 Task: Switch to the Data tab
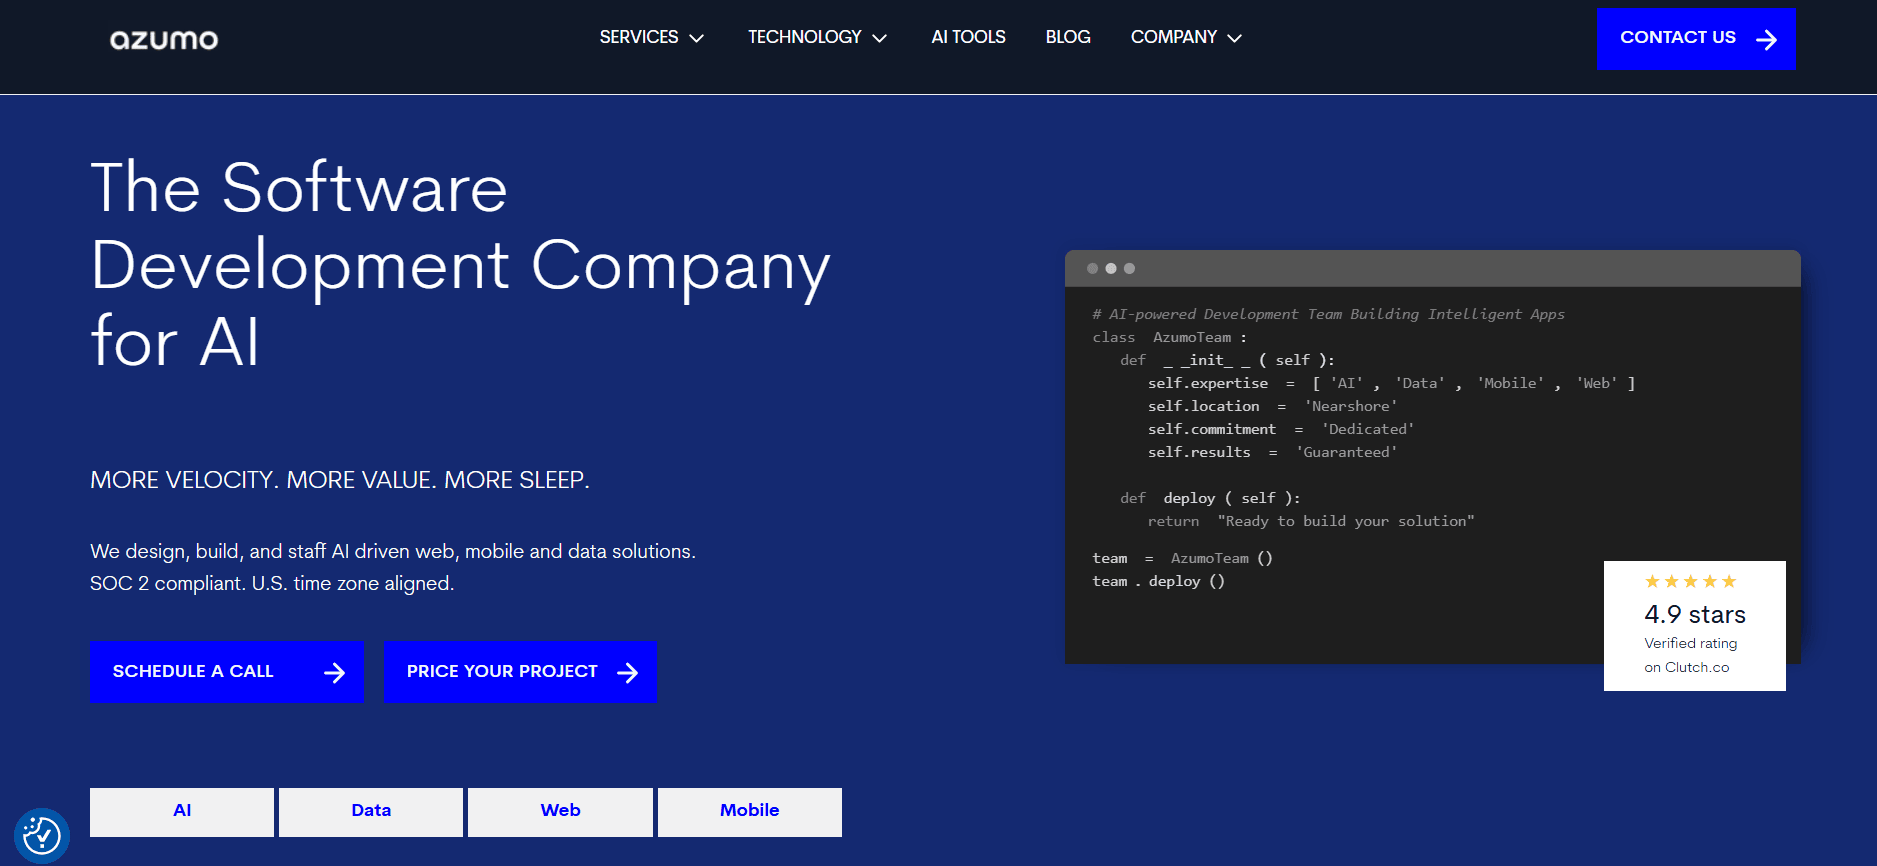point(371,811)
